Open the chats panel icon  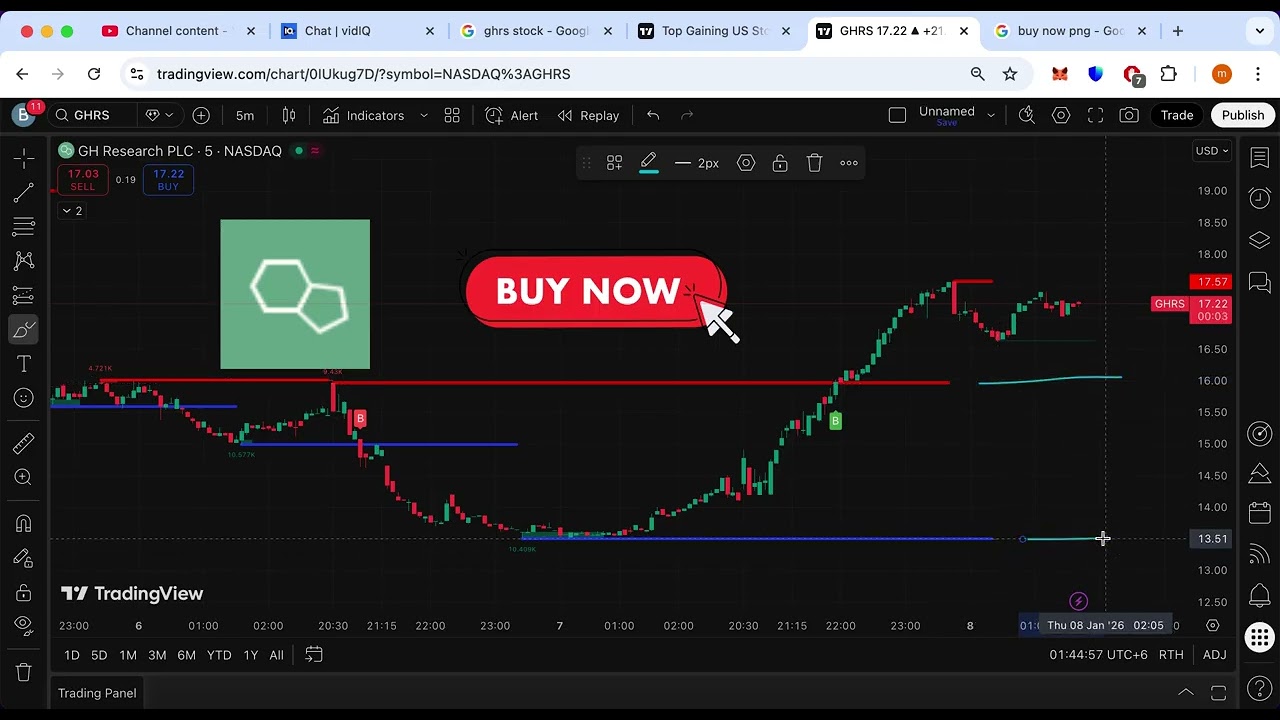pyautogui.click(x=1260, y=284)
